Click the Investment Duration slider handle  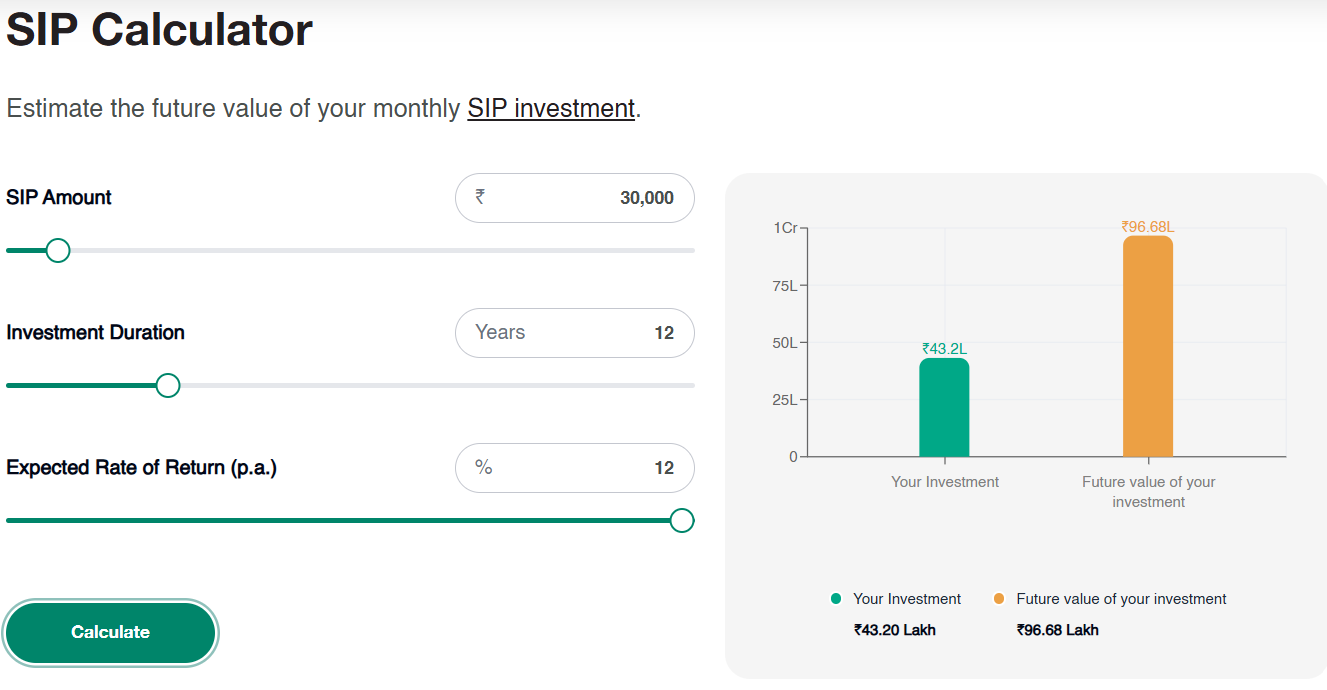[x=168, y=385]
